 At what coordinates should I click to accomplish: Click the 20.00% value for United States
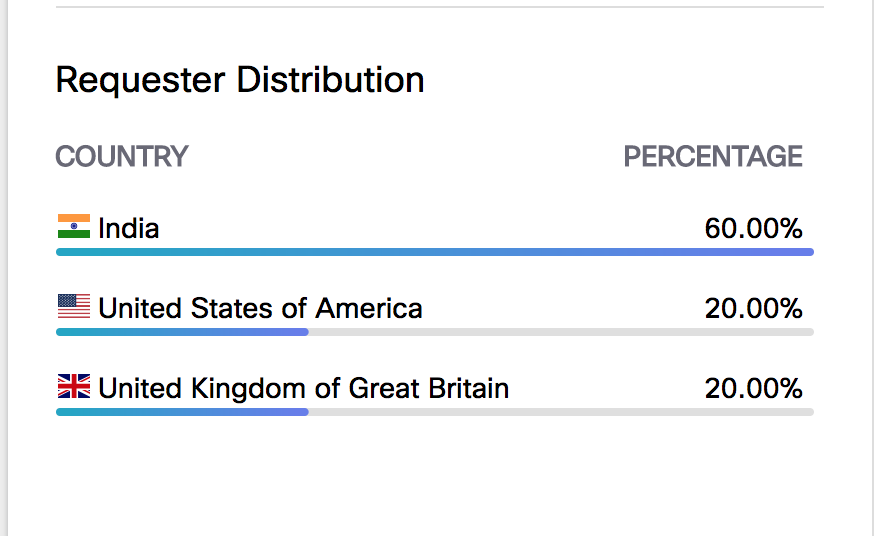click(753, 308)
